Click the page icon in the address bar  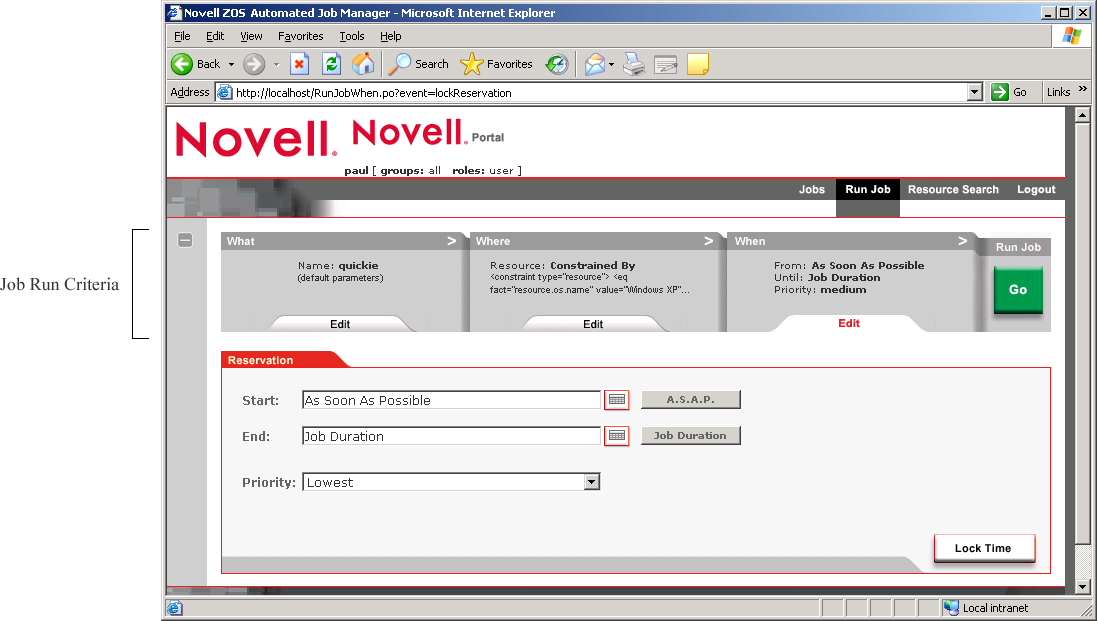coord(224,92)
